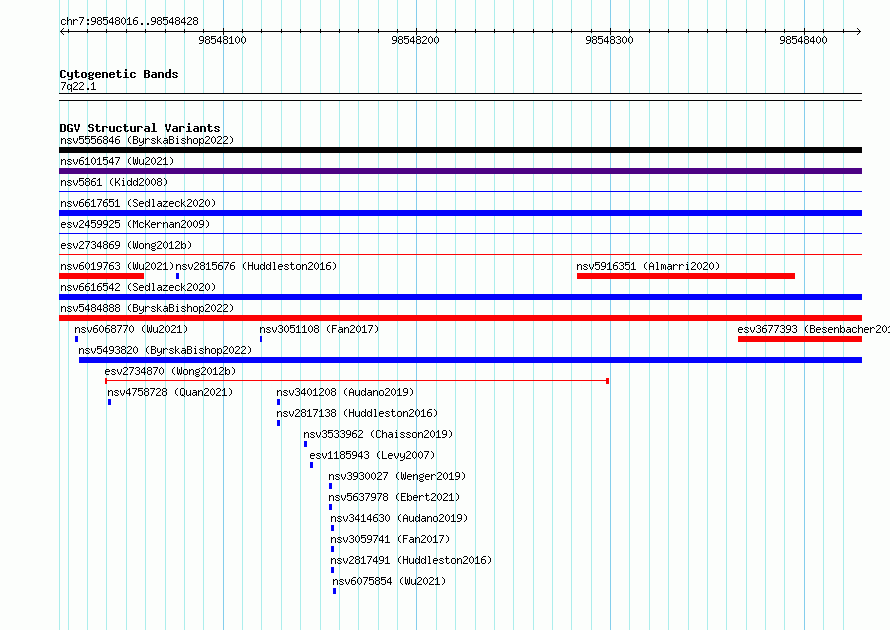Image resolution: width=890 pixels, height=630 pixels.
Task: Open the nsv5861 (Kidd2008) variant label
Action: point(114,182)
